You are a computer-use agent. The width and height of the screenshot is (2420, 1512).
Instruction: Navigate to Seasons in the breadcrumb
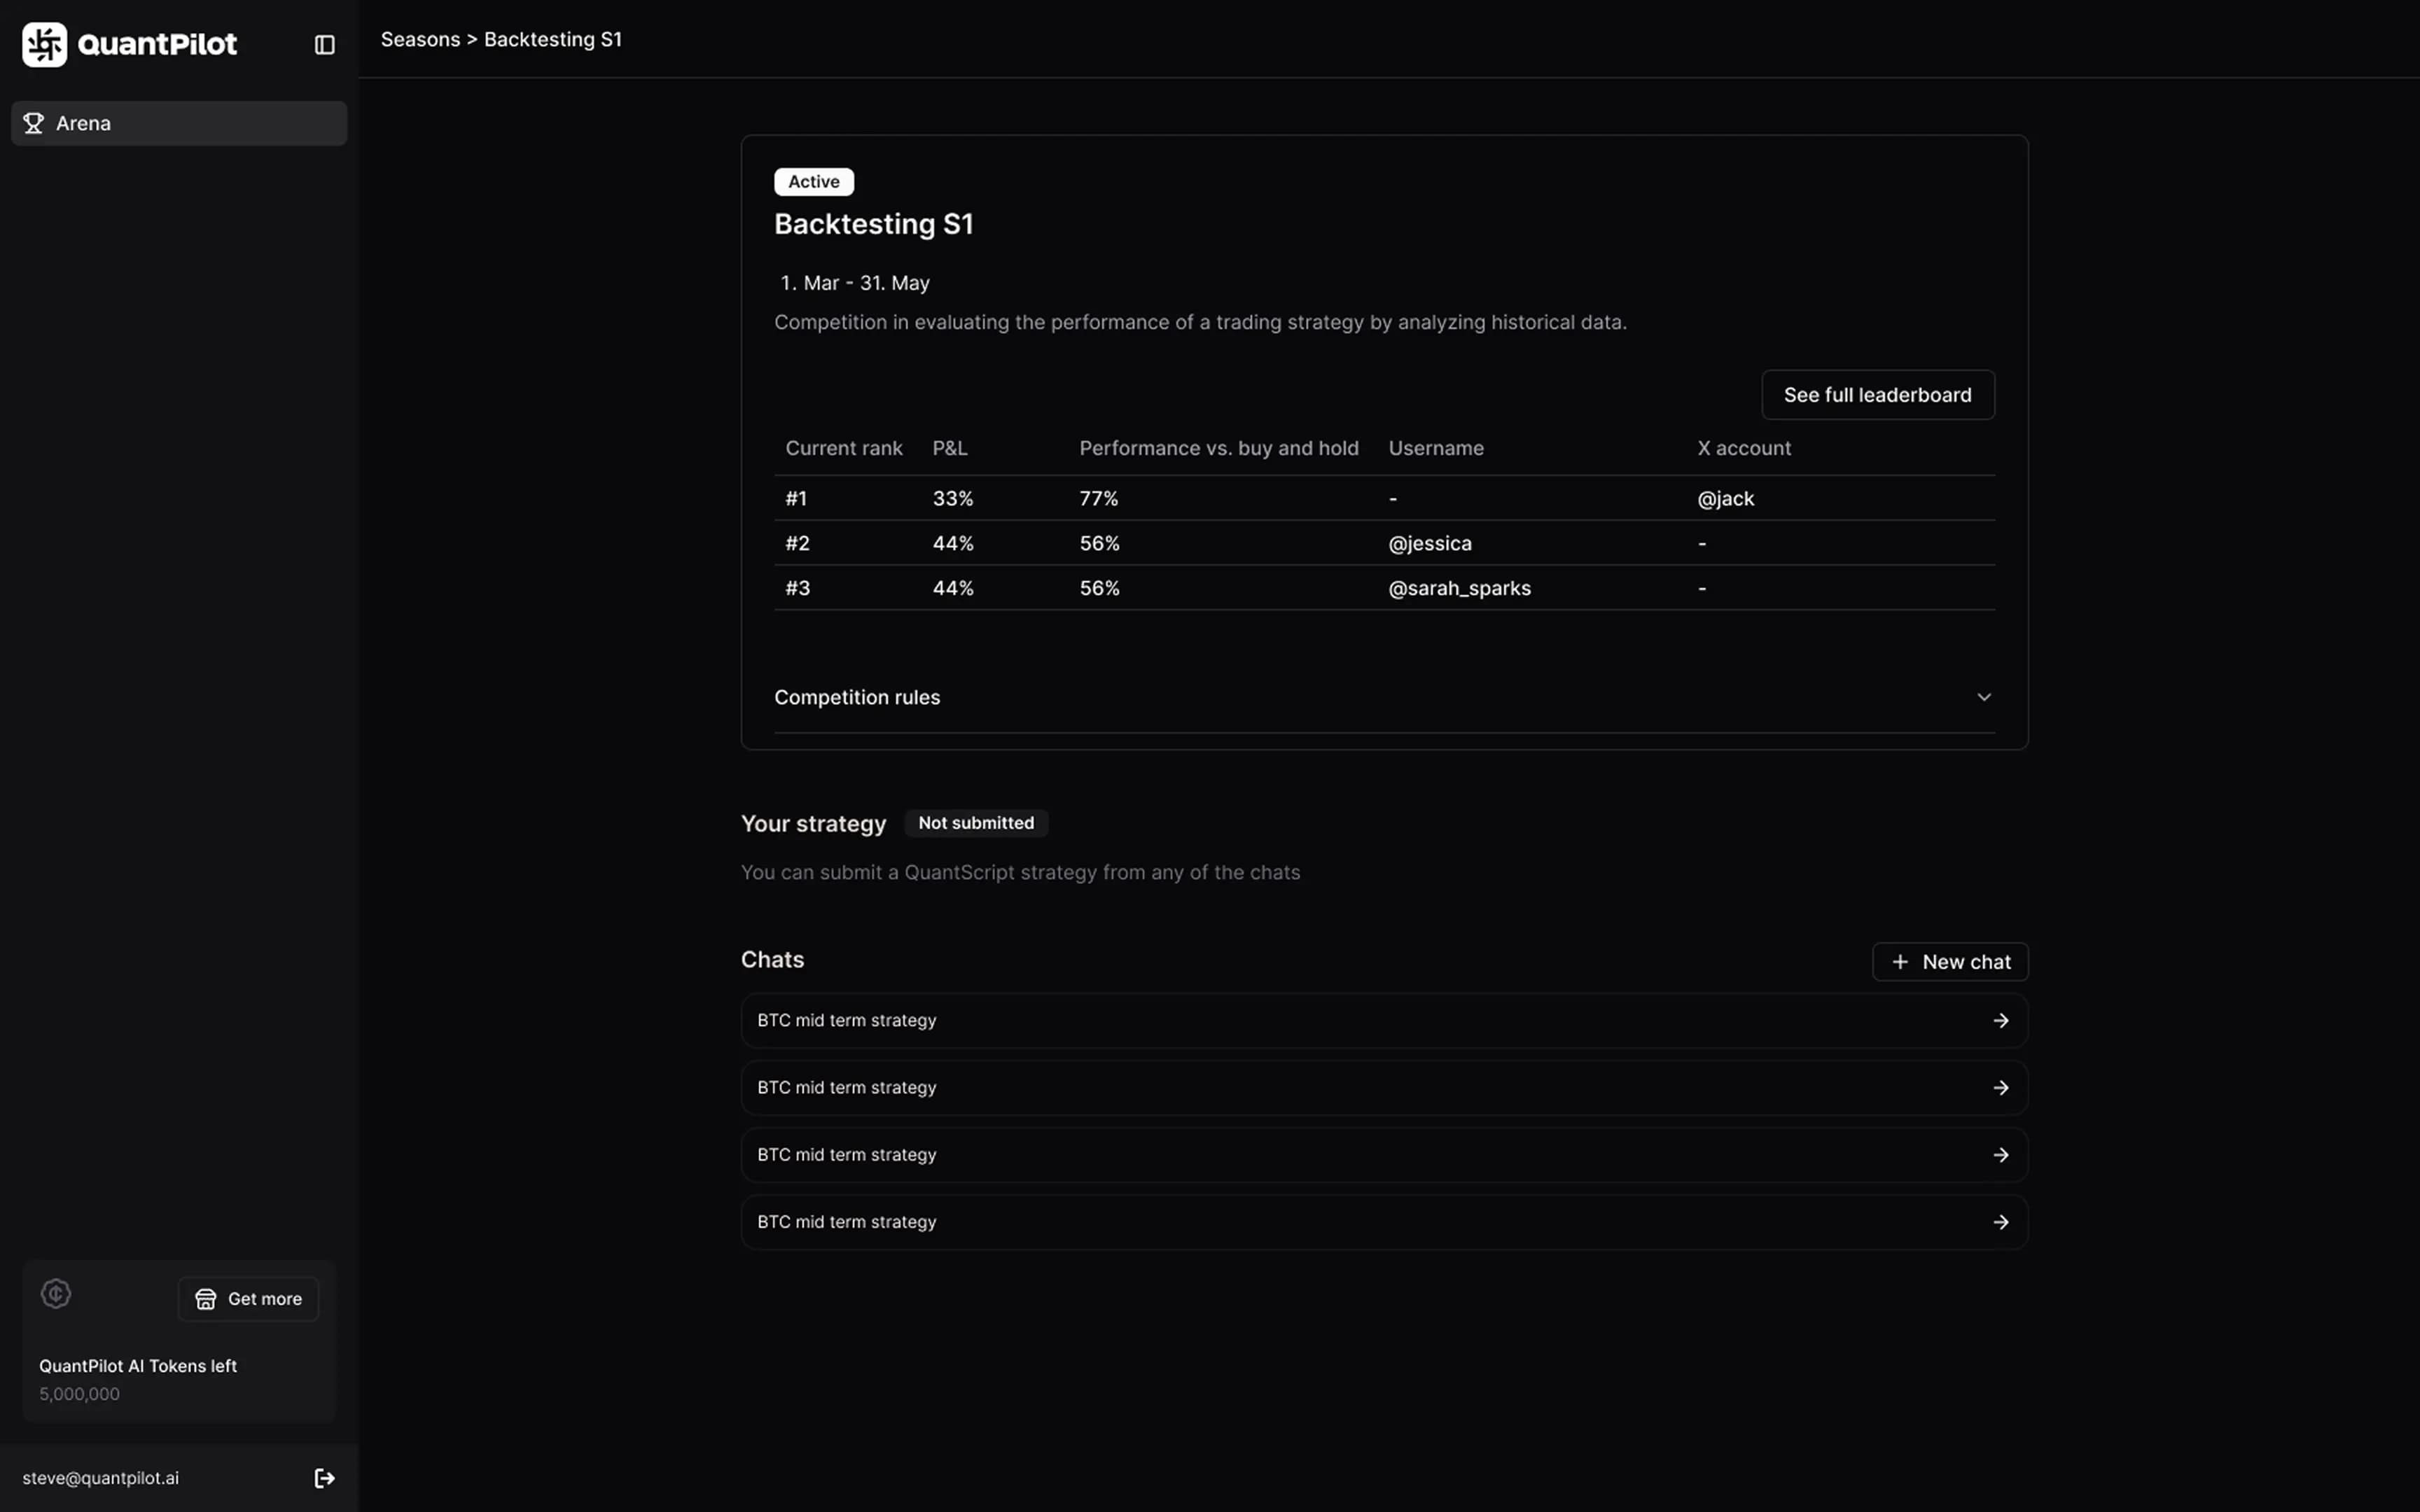pyautogui.click(x=420, y=39)
